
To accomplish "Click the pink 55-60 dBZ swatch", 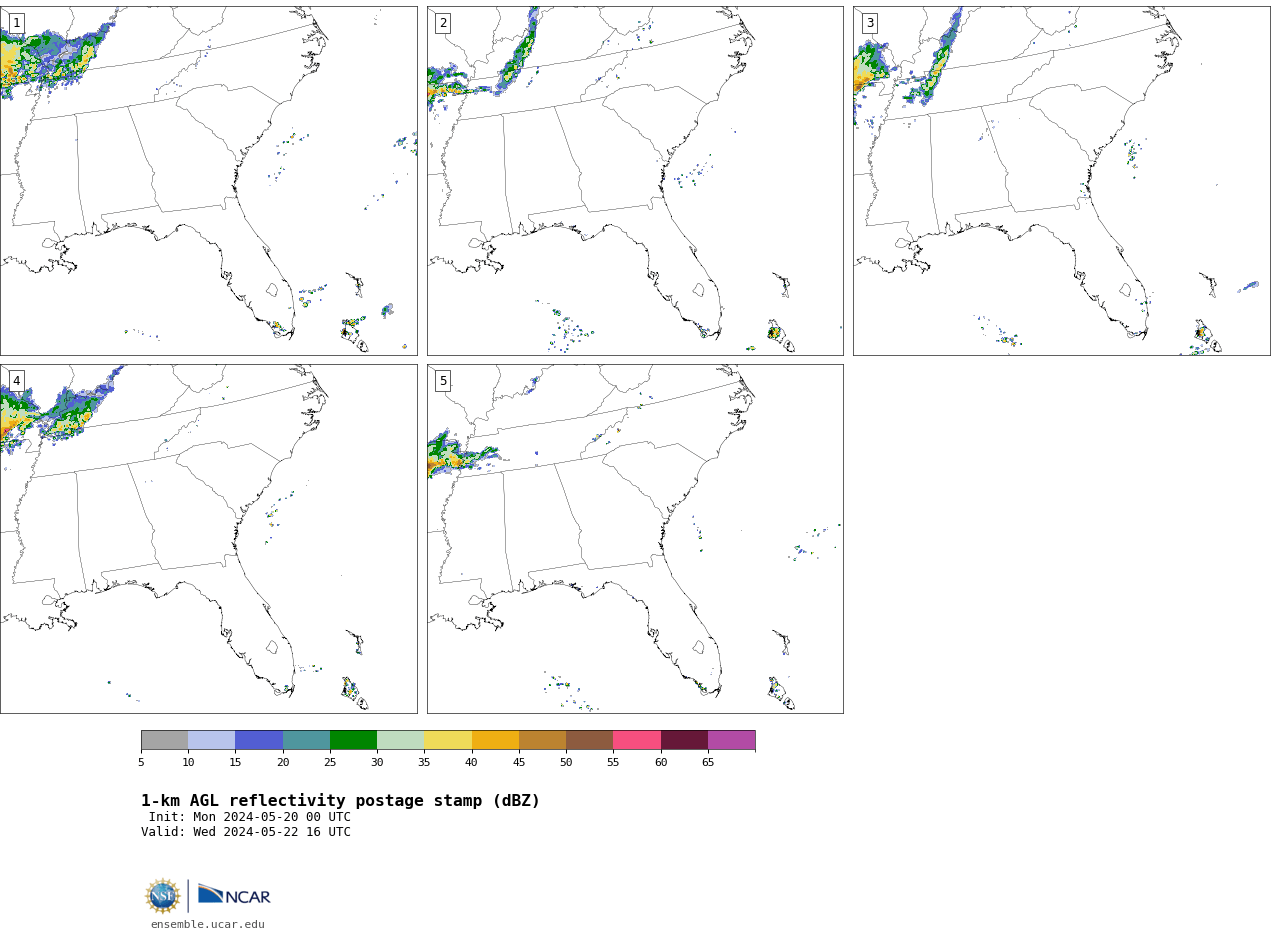I will click(x=637, y=740).
